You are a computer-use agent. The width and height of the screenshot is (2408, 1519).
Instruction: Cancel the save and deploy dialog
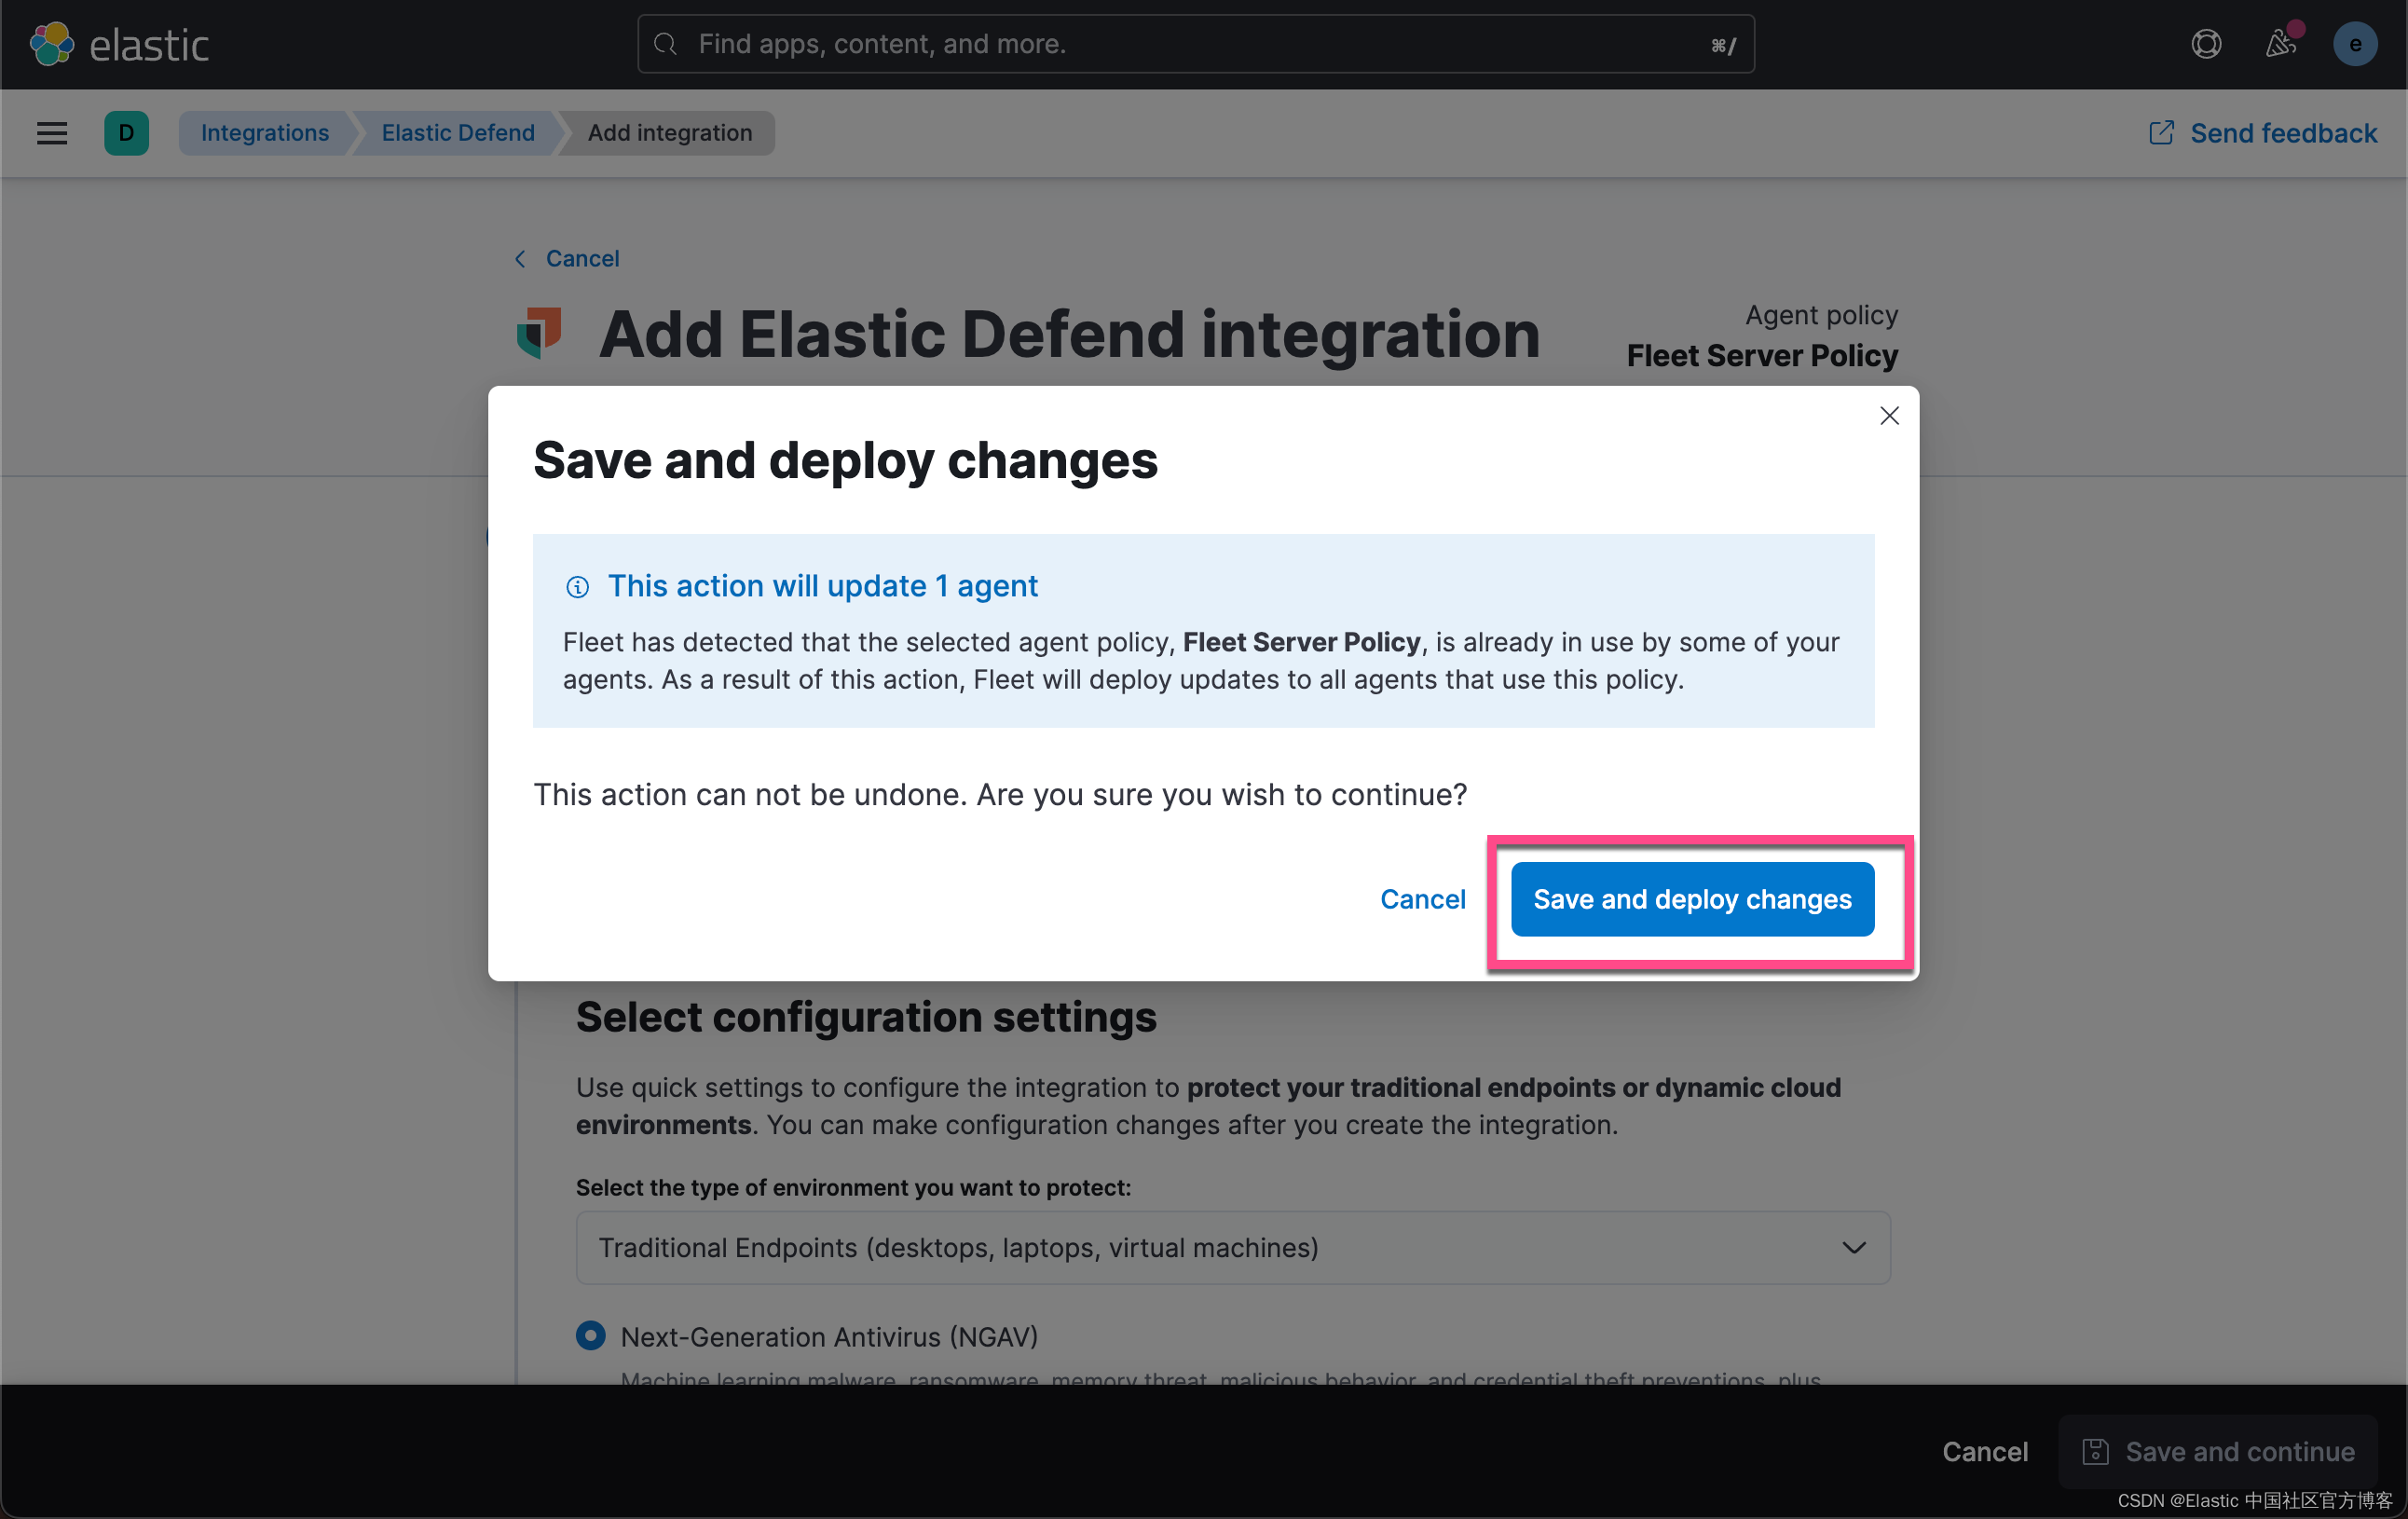tap(1422, 899)
